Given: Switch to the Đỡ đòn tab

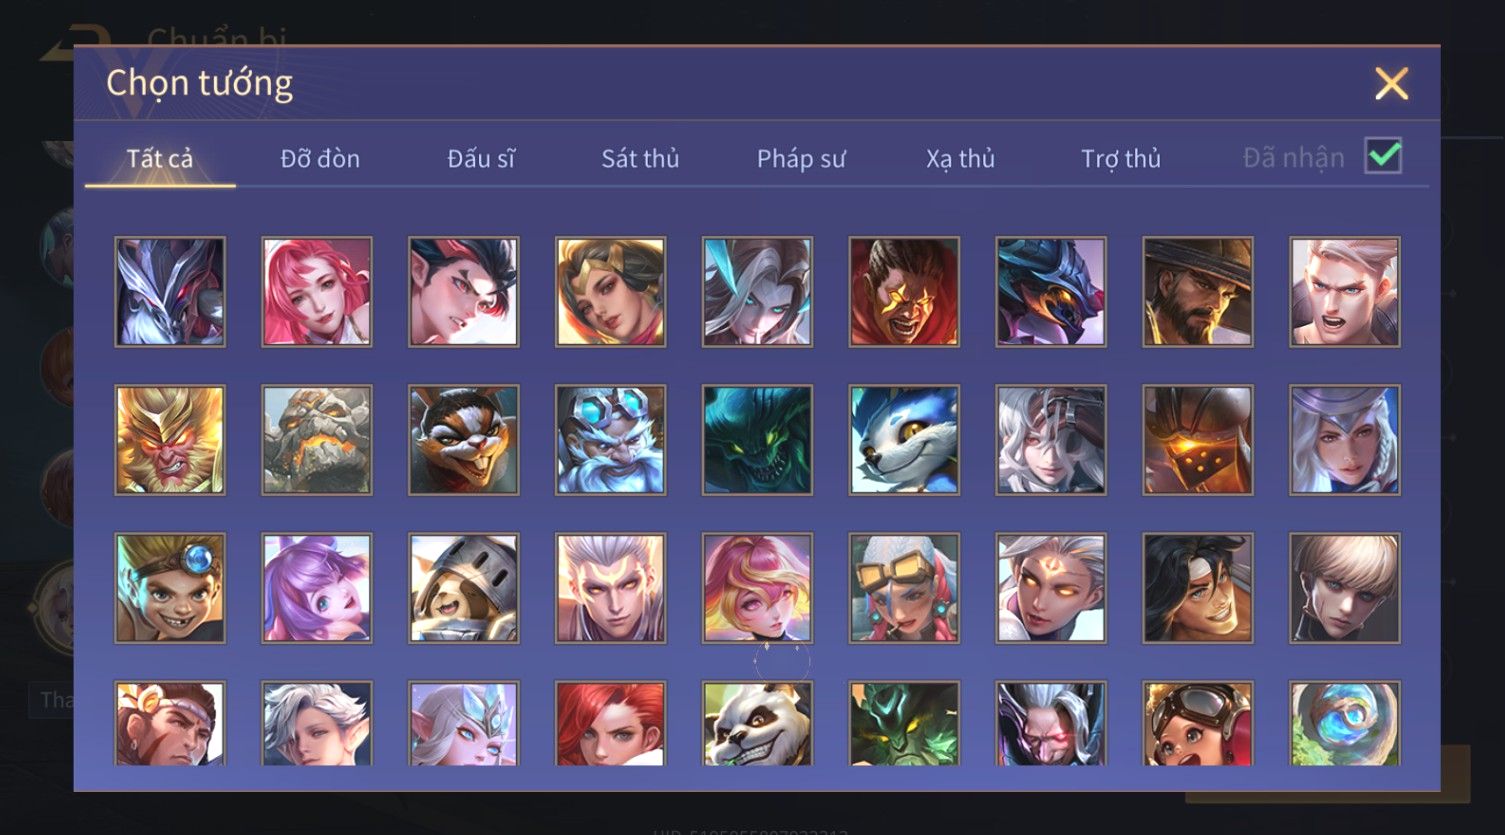Looking at the screenshot, I should (x=320, y=158).
